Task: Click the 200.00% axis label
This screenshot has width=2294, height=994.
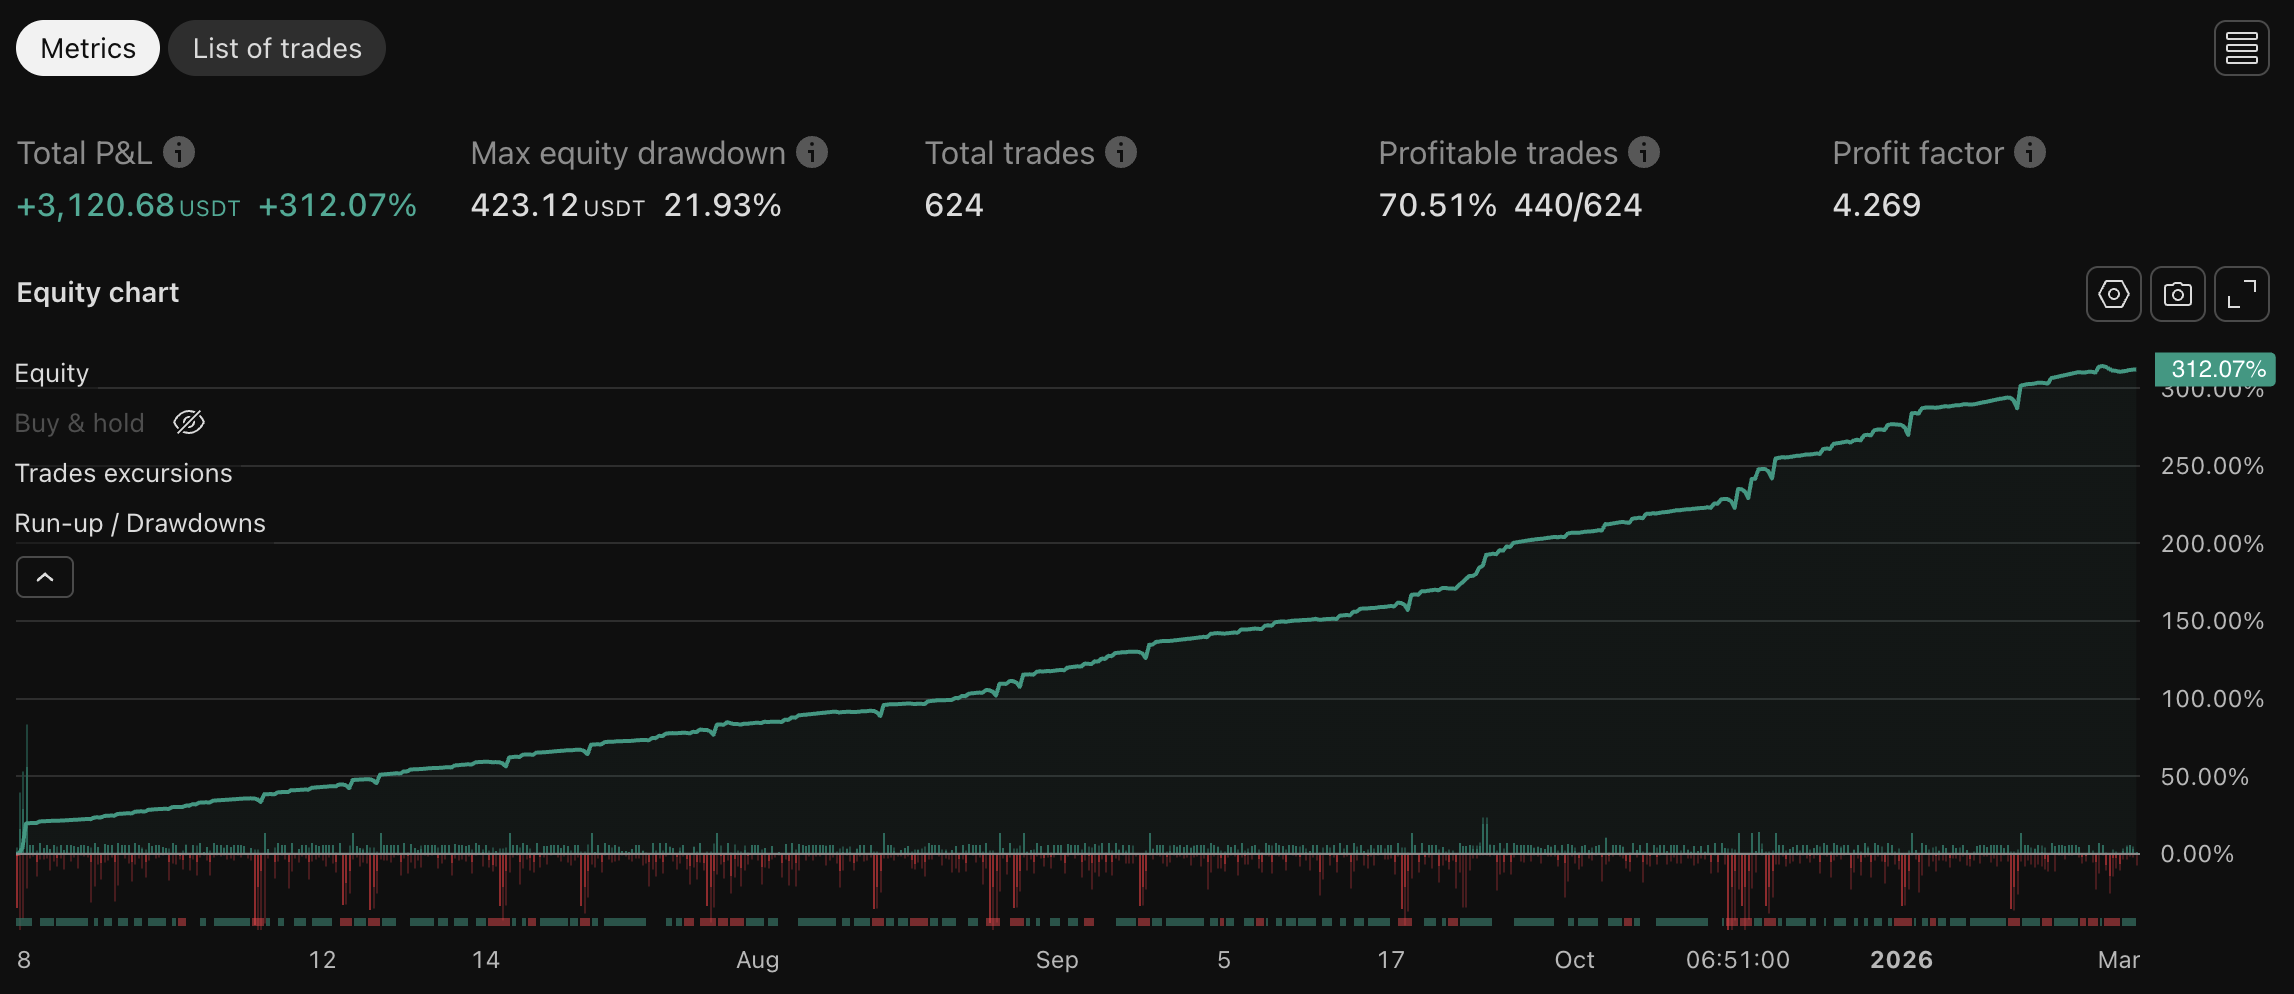Action: 2212,544
